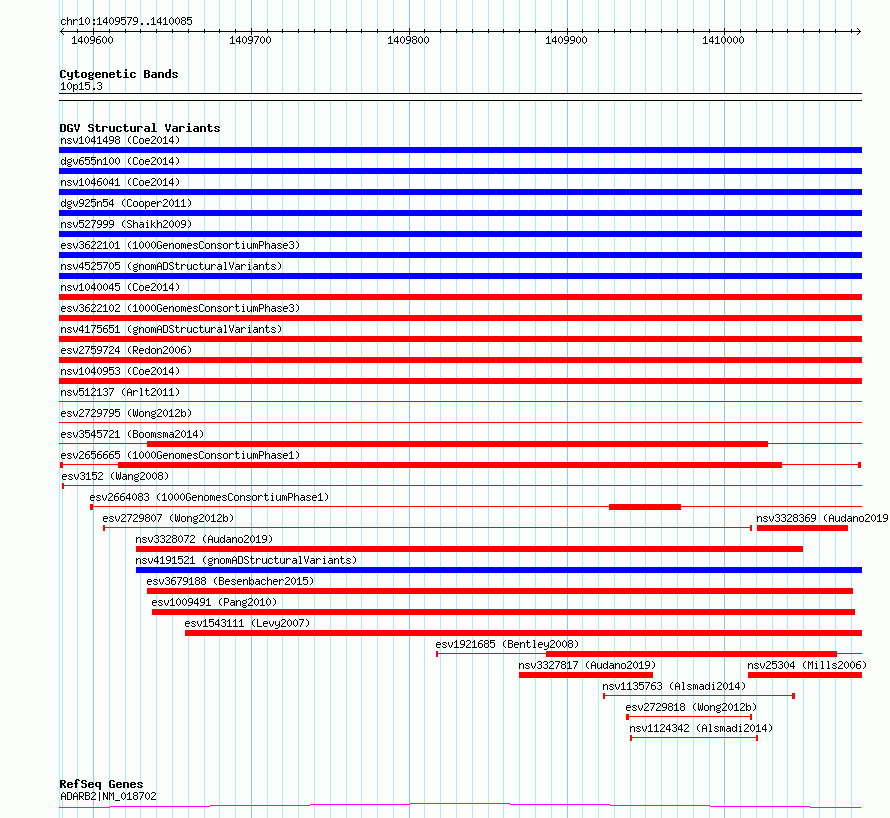Open variant dgv925n54 (Cooper2011)
Screen dimensions: 890x818
pos(126,203)
